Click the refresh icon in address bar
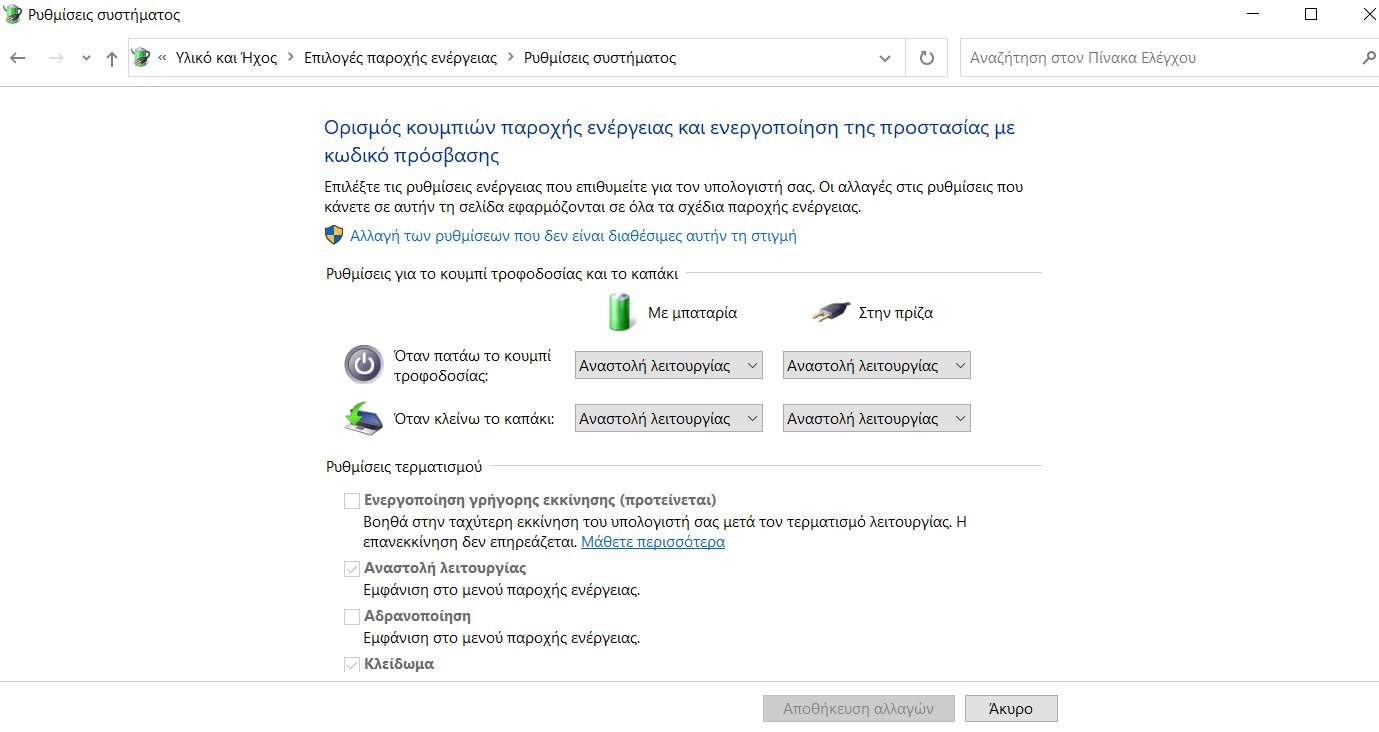 926,58
